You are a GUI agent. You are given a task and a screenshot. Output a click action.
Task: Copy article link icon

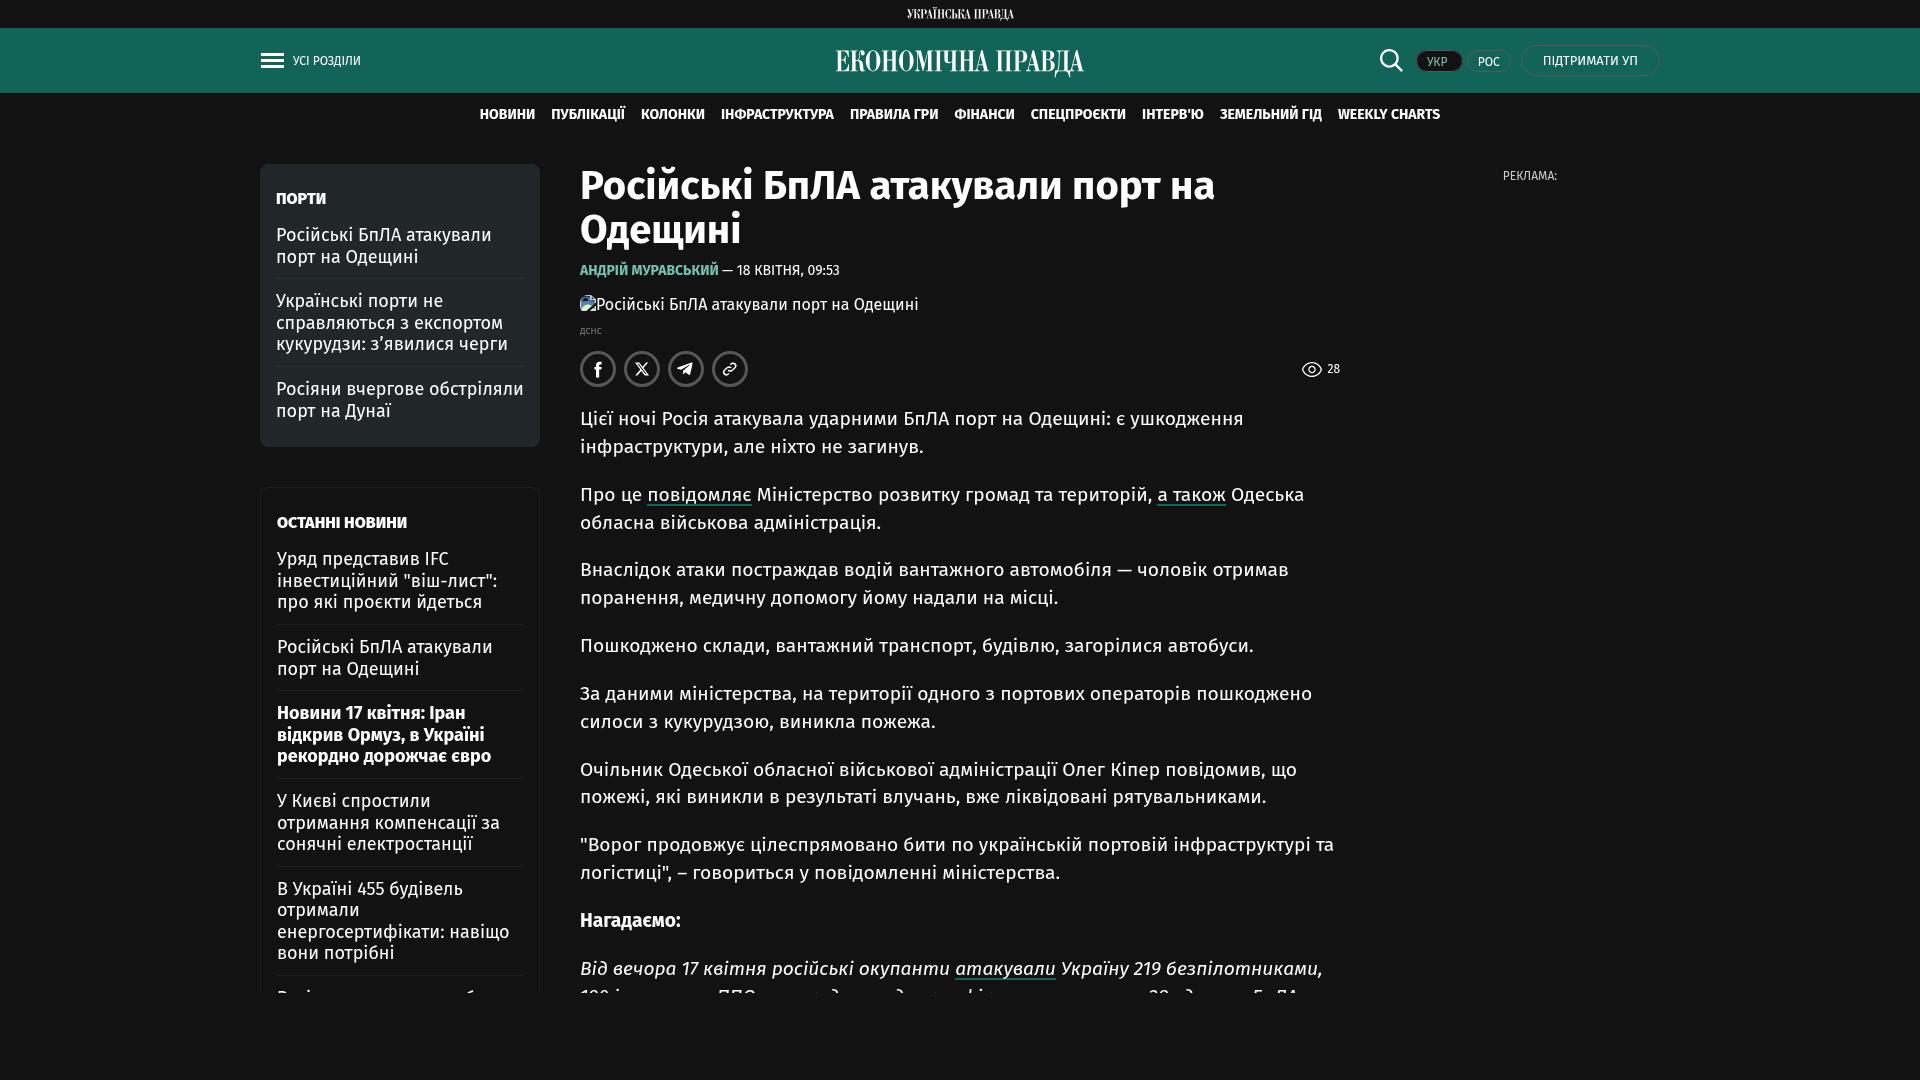(x=730, y=369)
